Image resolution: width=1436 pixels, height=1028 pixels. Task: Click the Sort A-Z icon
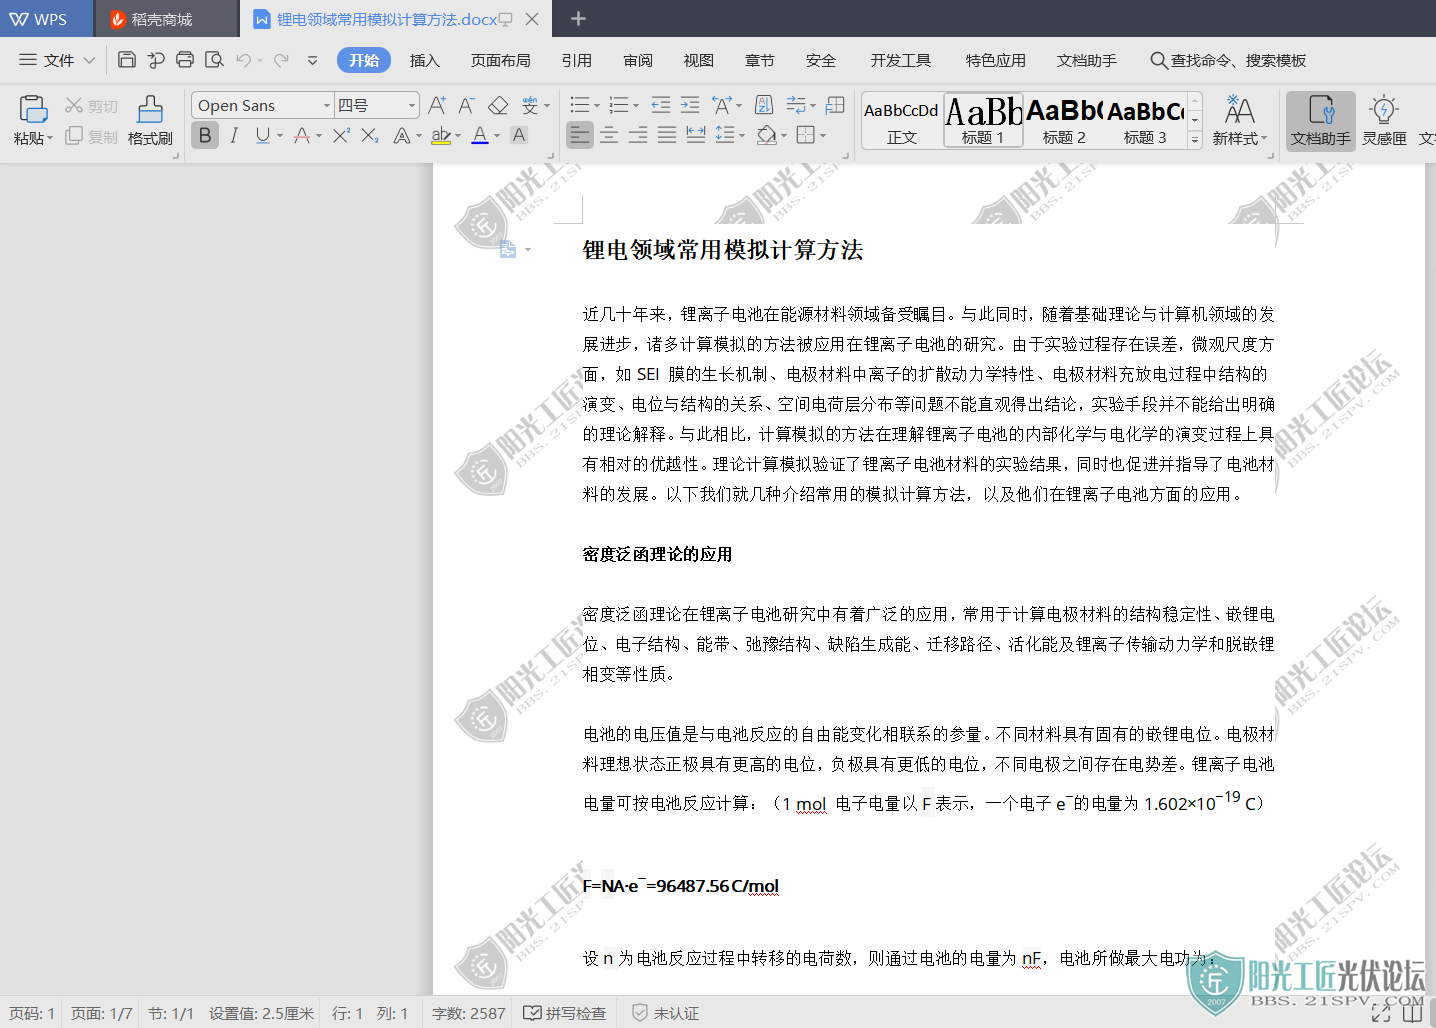[x=764, y=105]
